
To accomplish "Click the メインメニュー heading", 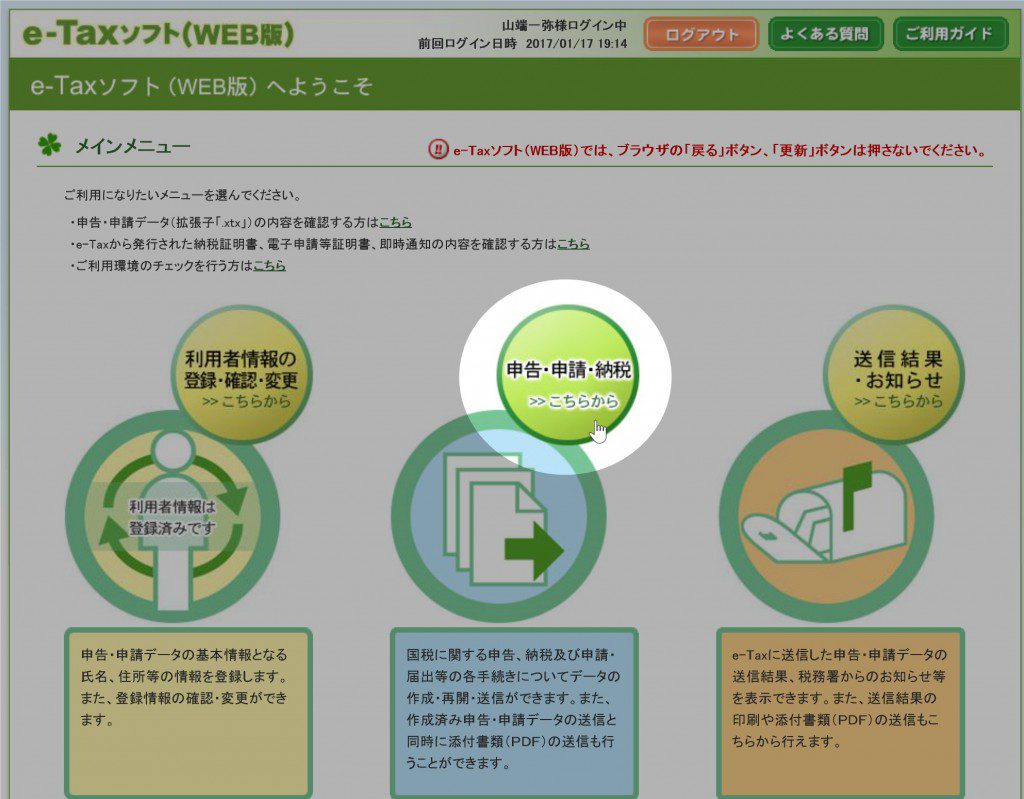I will point(133,146).
